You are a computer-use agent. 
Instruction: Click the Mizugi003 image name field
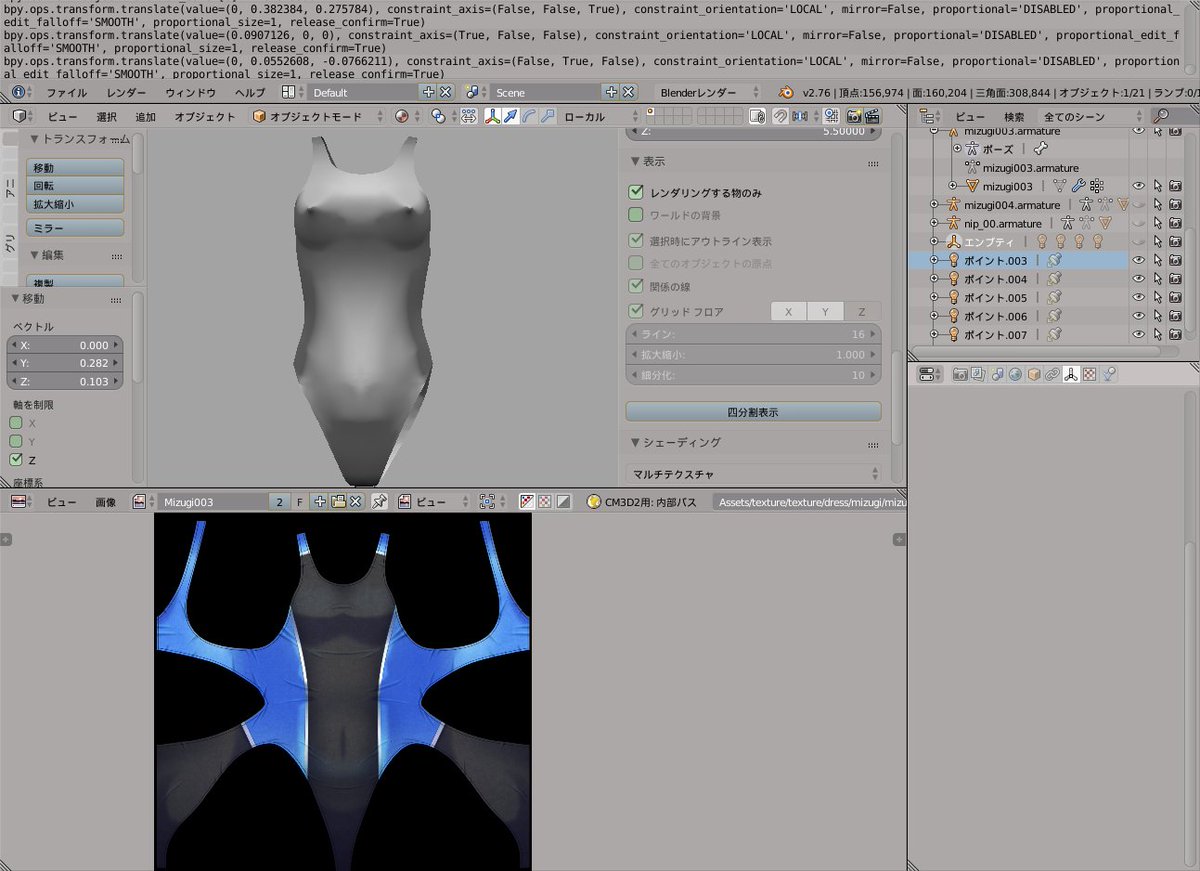point(213,502)
